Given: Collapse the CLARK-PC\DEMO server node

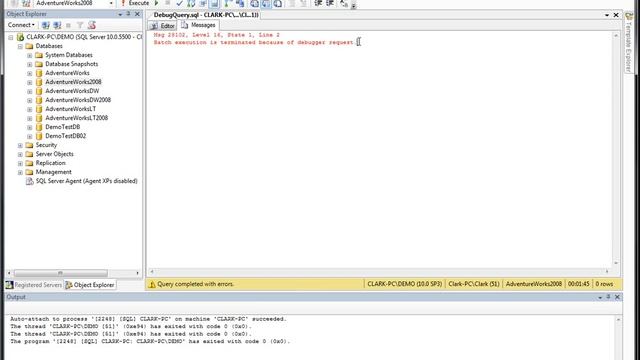Looking at the screenshot, I should pyautogui.click(x=11, y=37).
